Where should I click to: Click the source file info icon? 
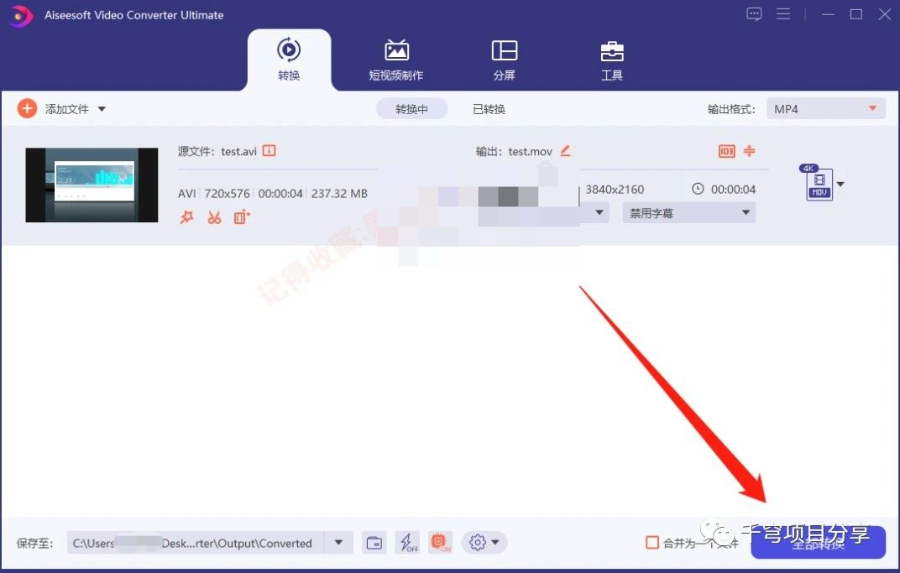click(269, 151)
